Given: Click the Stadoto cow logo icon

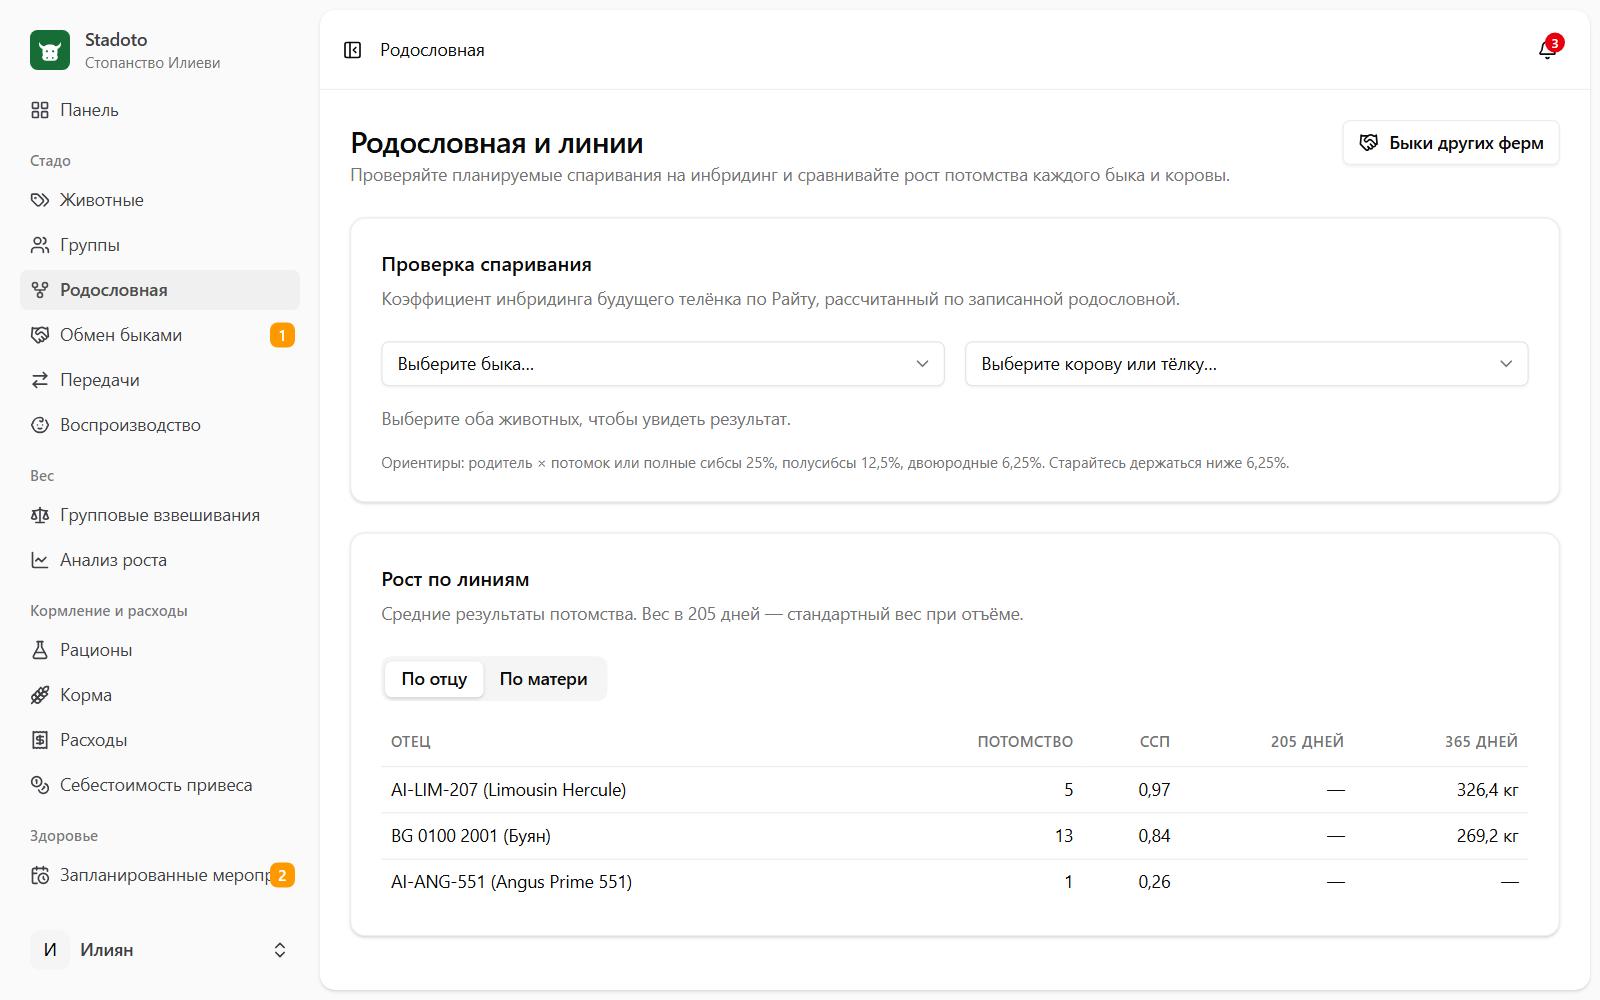Looking at the screenshot, I should pyautogui.click(x=50, y=50).
